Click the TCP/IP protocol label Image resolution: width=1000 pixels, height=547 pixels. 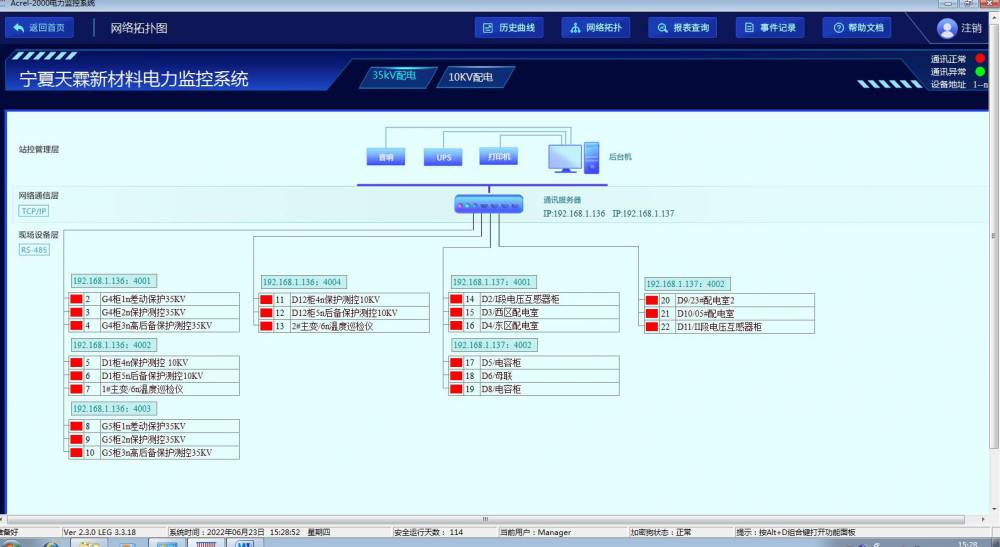[33, 211]
